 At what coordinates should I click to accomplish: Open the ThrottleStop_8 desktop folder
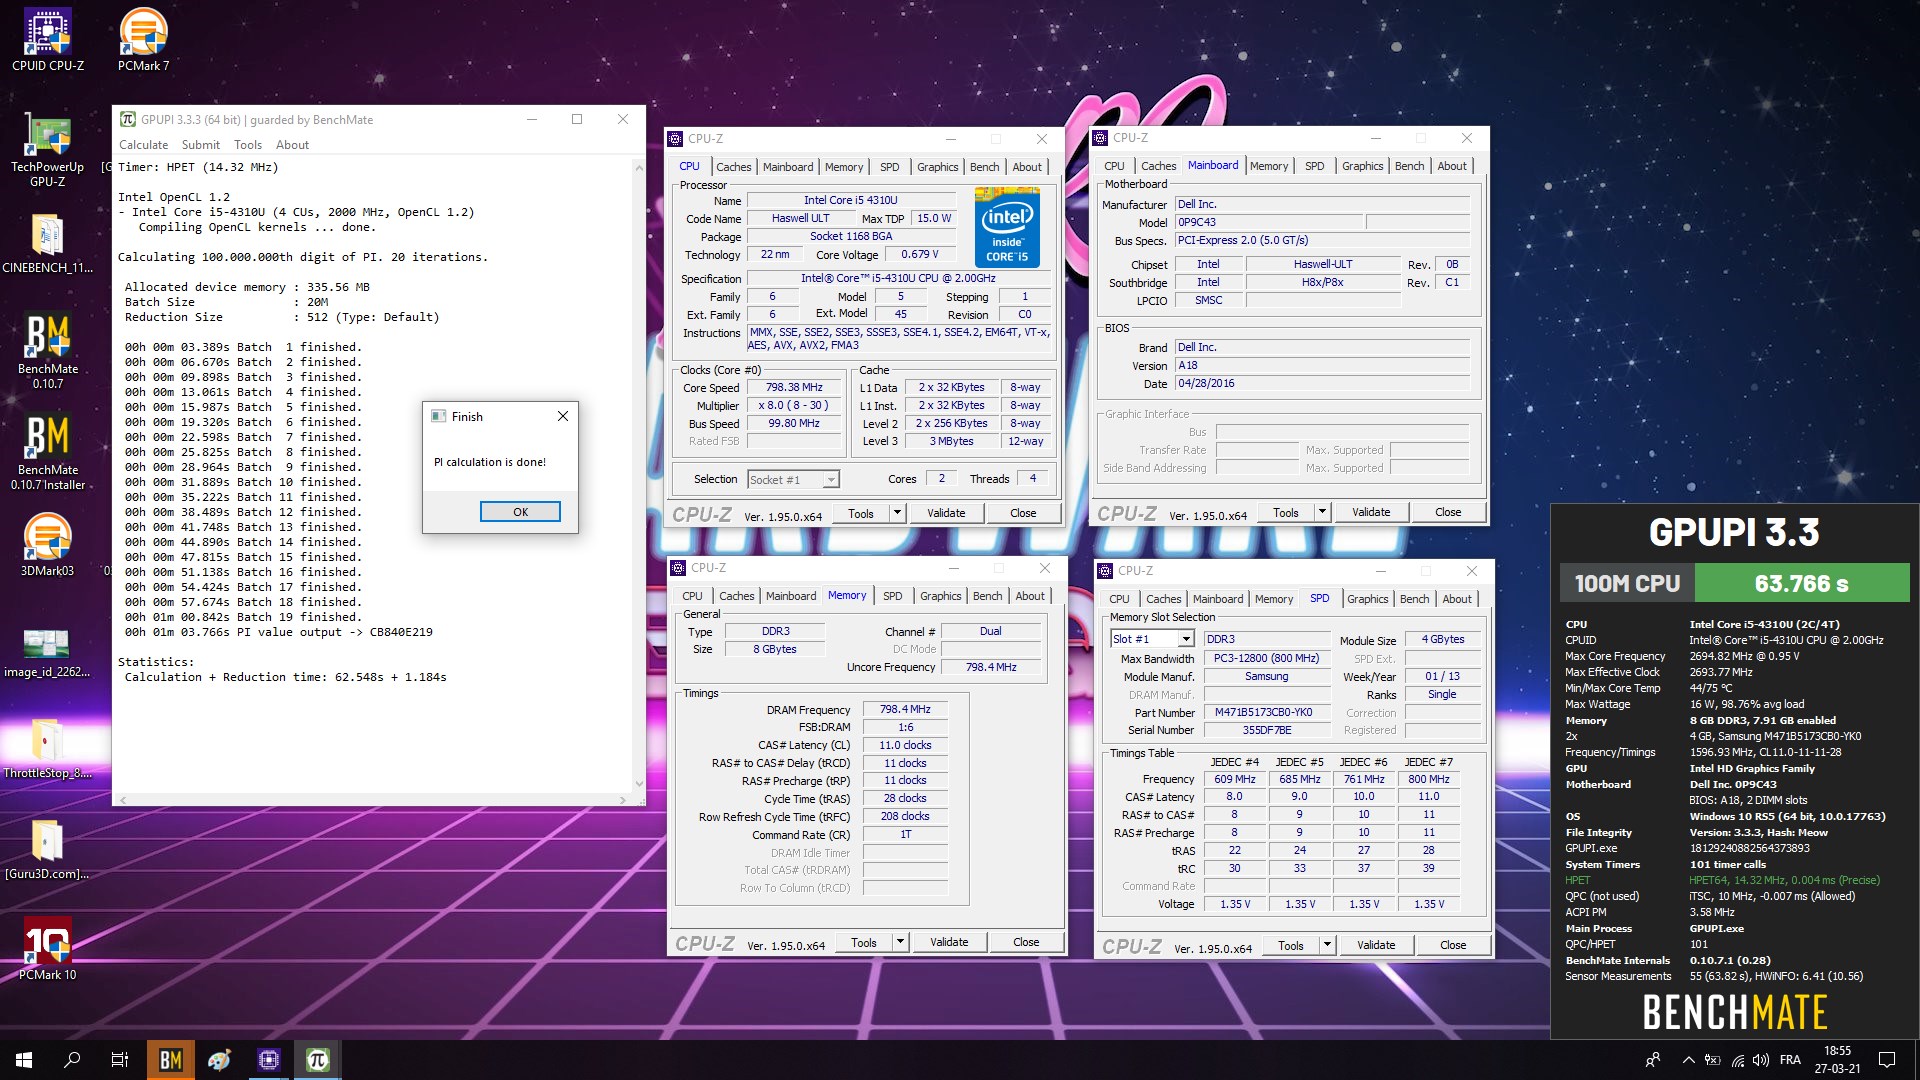pos(47,748)
